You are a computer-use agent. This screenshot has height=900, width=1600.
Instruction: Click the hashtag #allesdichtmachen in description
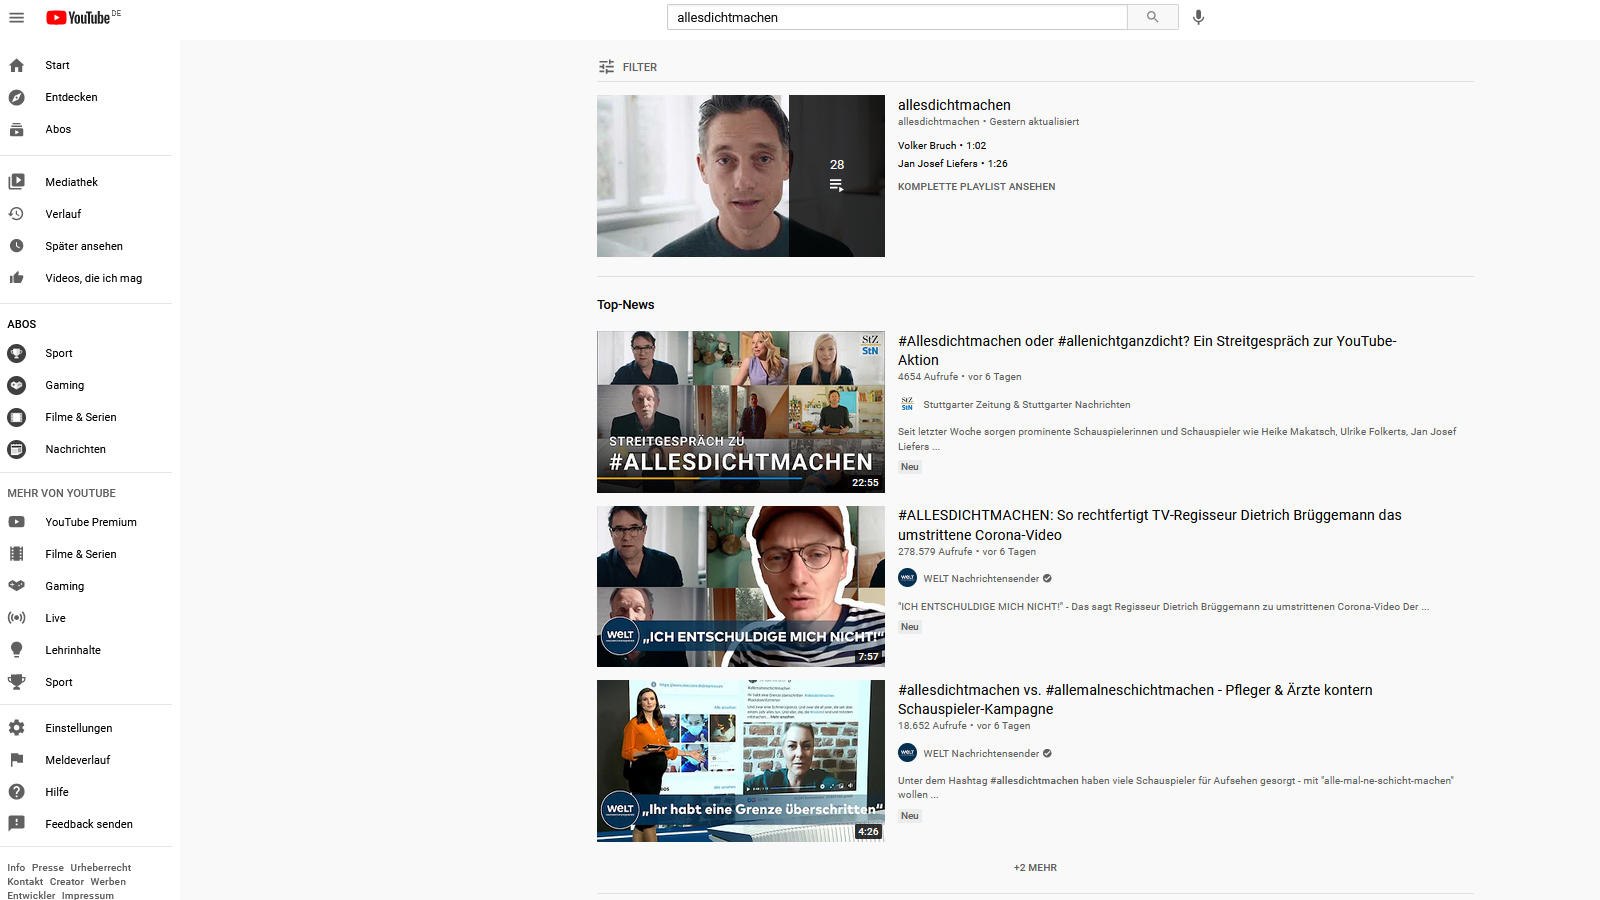coord(1034,781)
